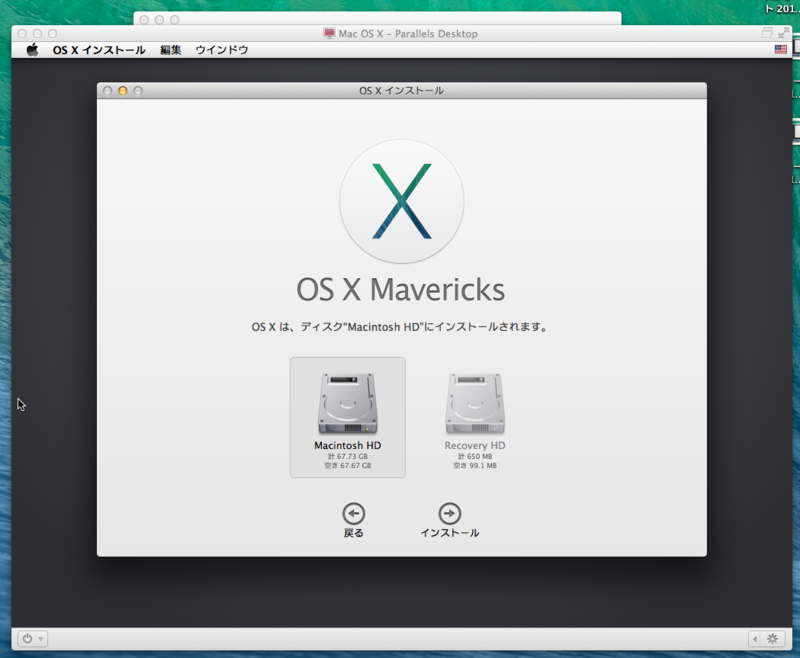Screen dimensions: 800x658
Task: Open the Apple menu in the VM
Action: [32, 50]
